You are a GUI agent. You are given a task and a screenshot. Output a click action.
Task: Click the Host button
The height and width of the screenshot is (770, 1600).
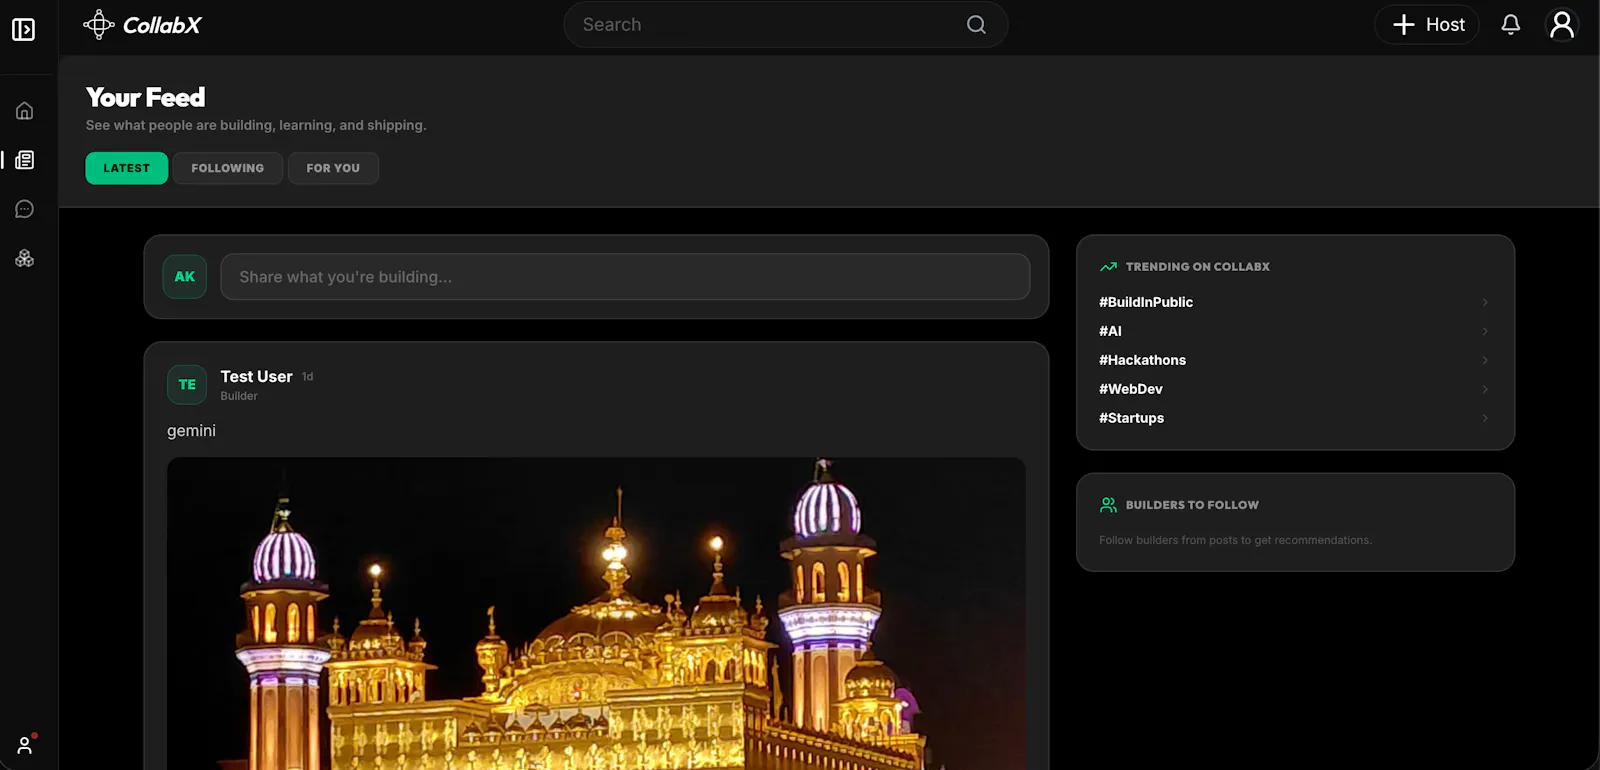[1427, 25]
